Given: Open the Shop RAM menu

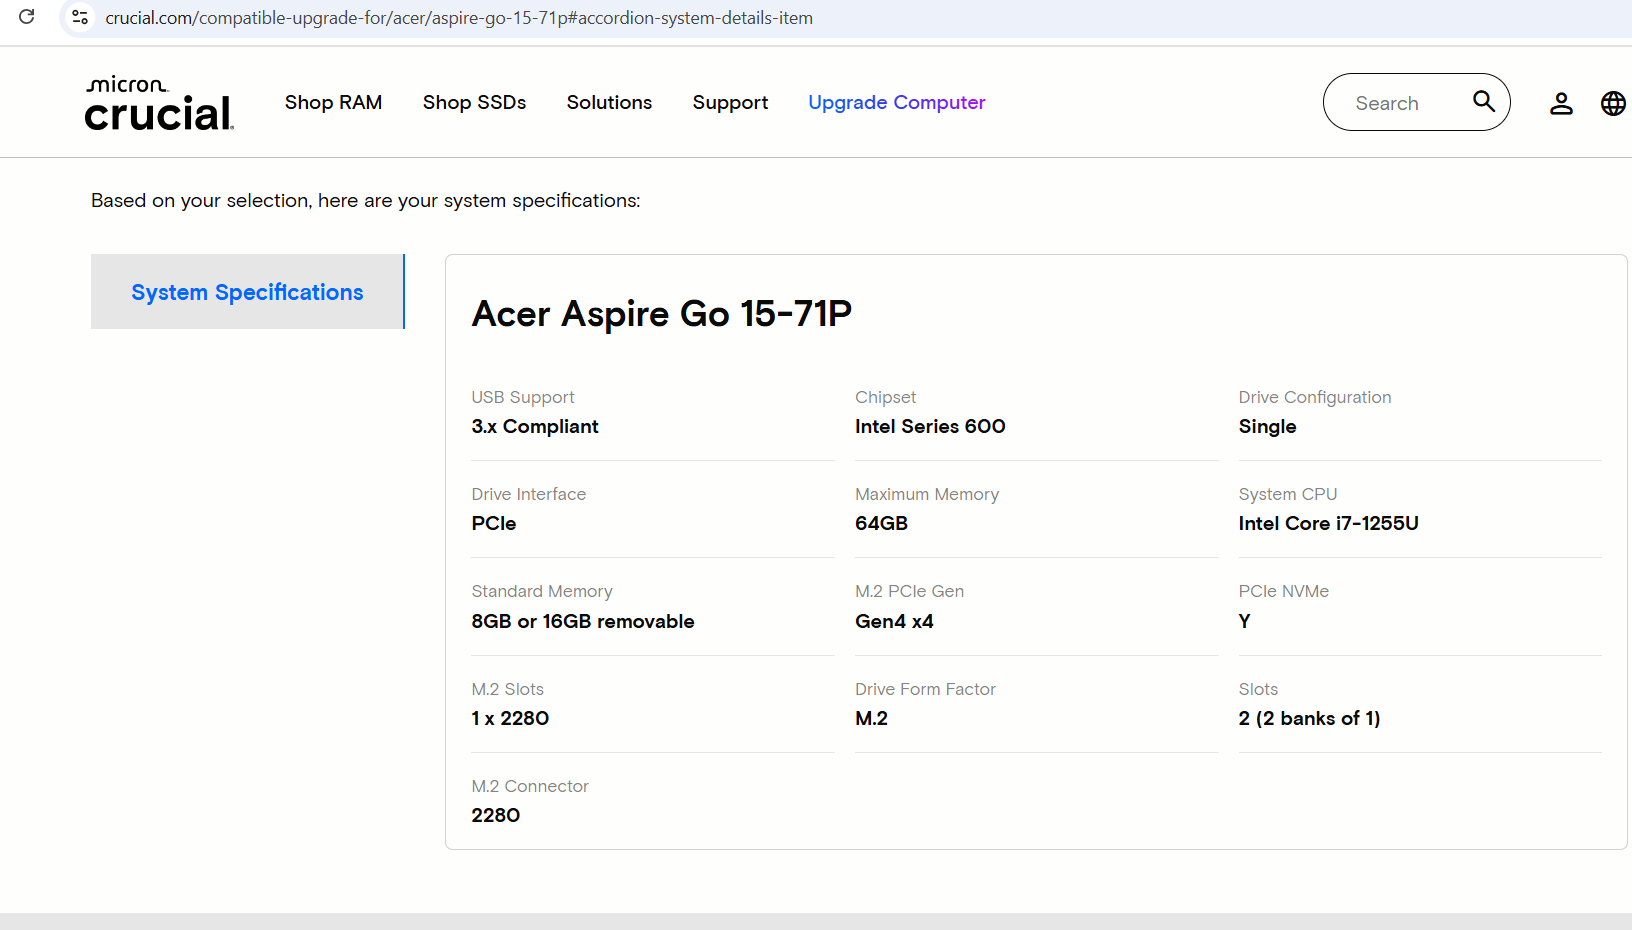Looking at the screenshot, I should tap(333, 102).
